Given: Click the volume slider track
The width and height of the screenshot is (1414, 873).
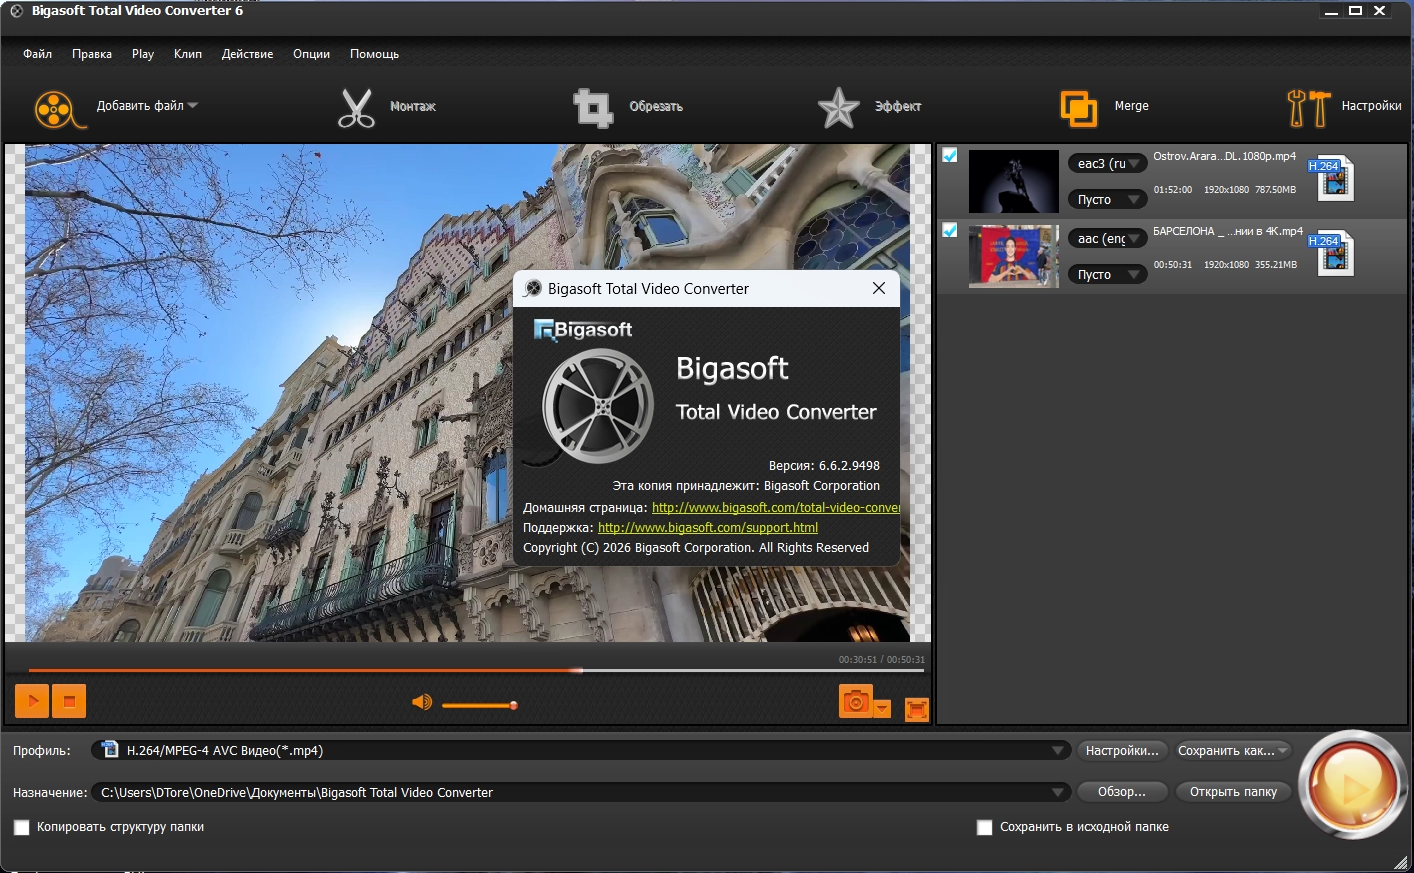Looking at the screenshot, I should (x=478, y=705).
